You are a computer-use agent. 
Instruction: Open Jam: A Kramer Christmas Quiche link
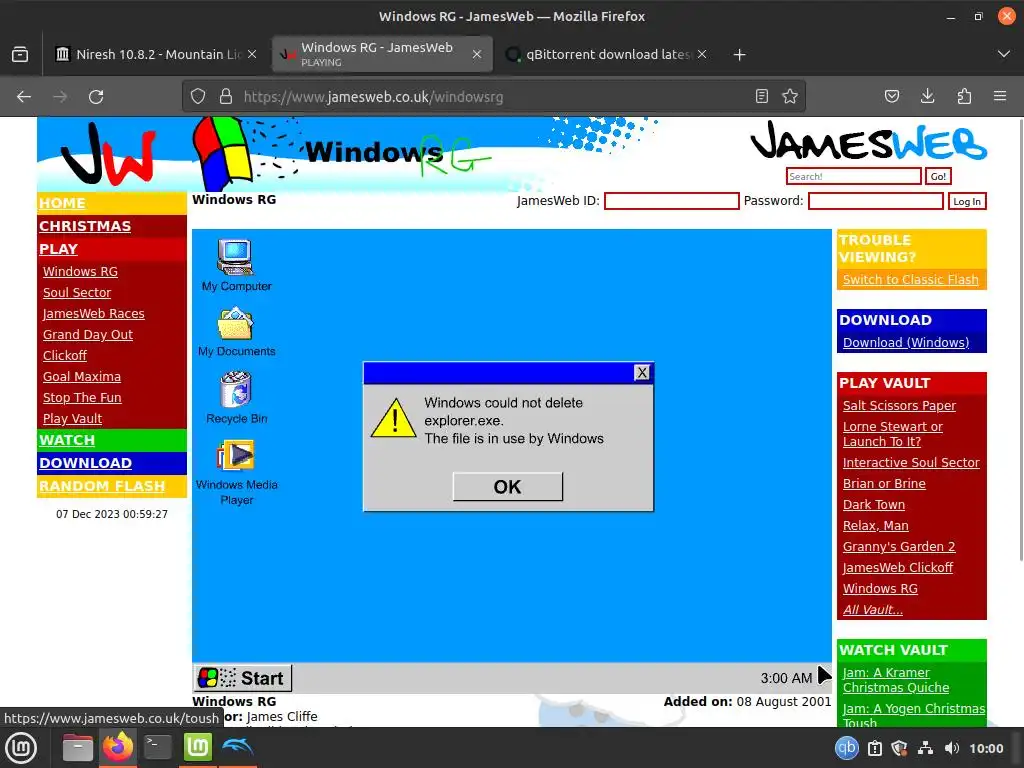pos(896,680)
